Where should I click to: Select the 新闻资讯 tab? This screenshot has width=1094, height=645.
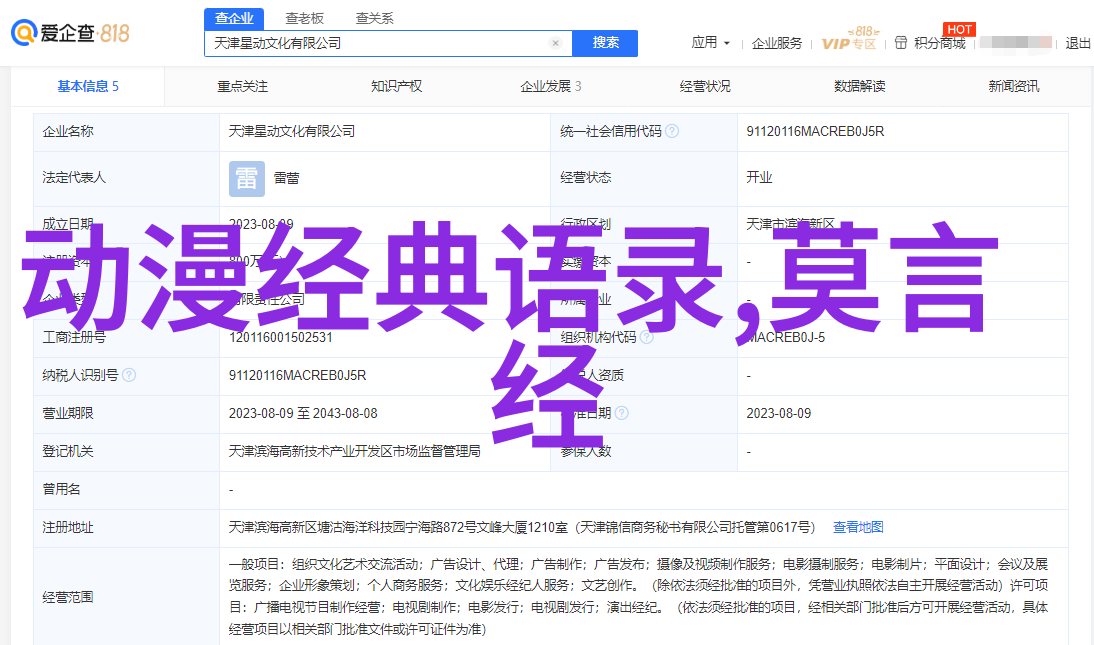[1014, 86]
